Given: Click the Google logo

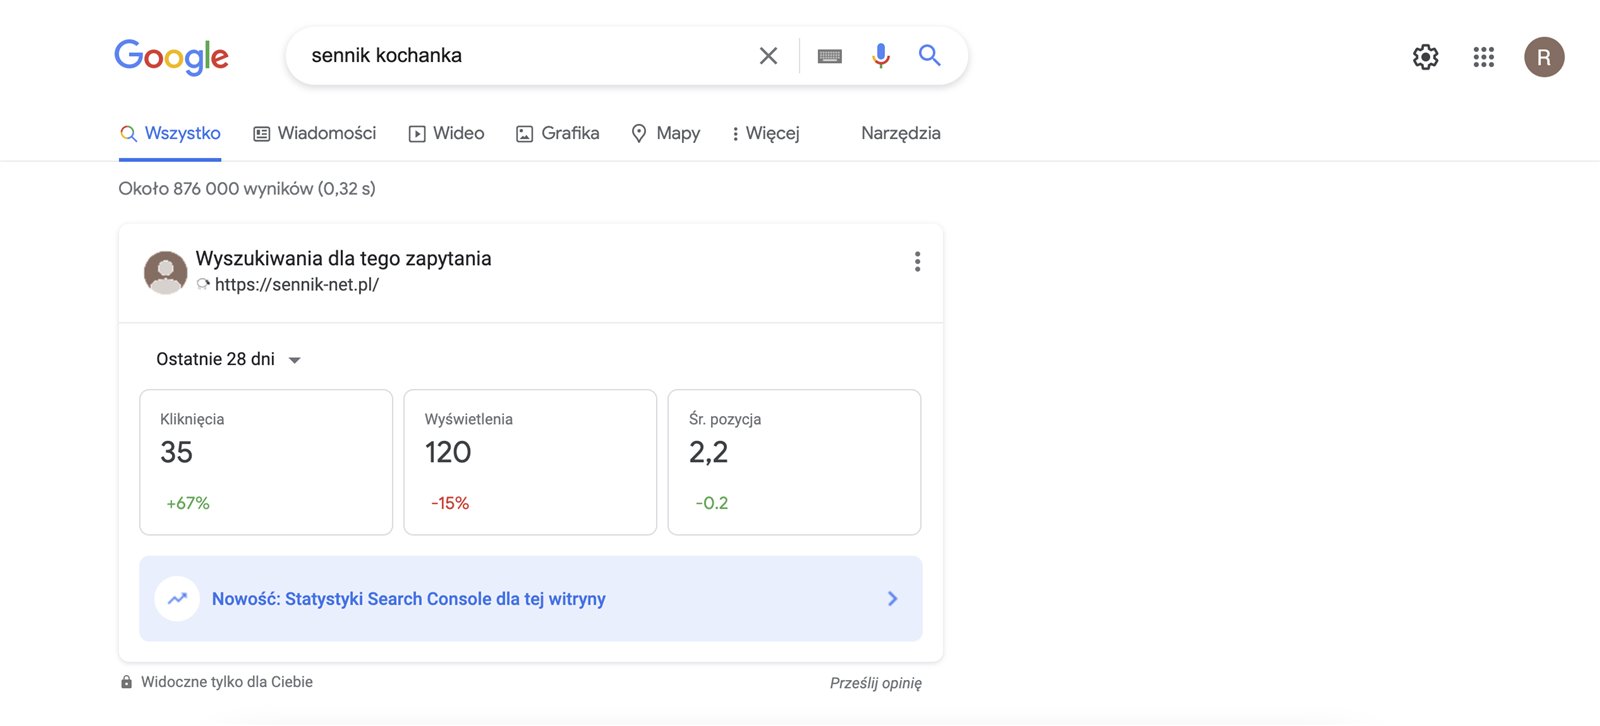Looking at the screenshot, I should 171,57.
